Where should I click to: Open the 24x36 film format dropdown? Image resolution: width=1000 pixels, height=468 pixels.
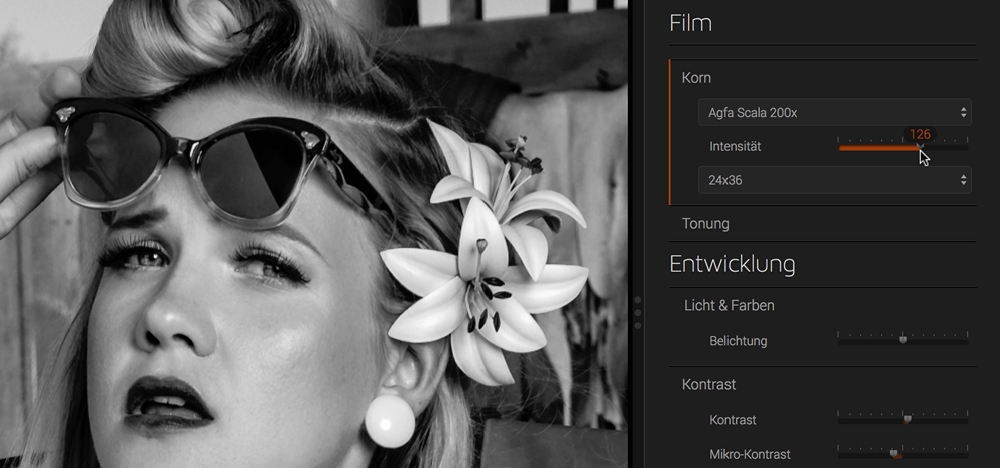[834, 181]
